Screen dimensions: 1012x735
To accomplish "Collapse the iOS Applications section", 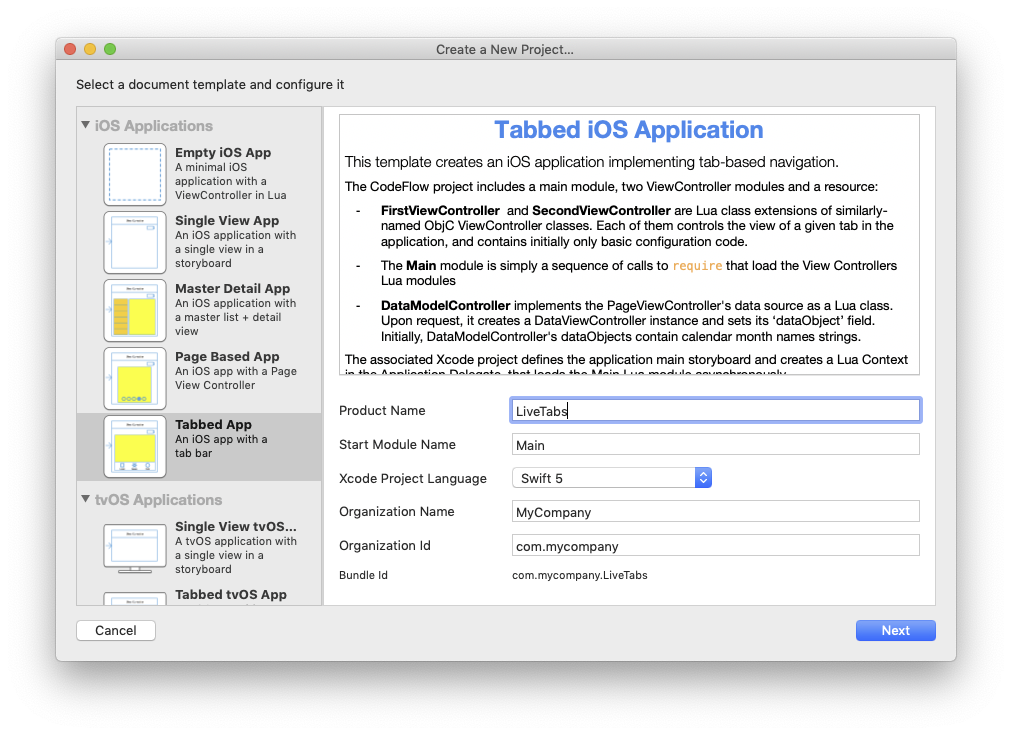I will click(85, 125).
